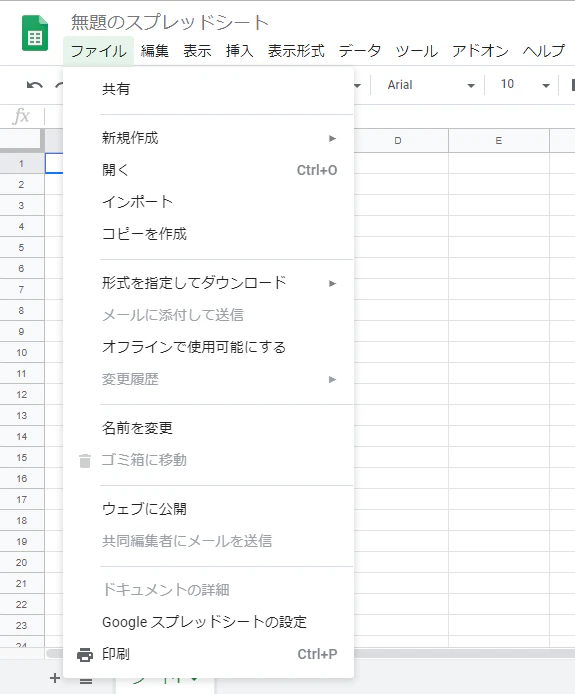Open the font size 10 dropdown
Screen dimensions: 575x694
point(525,85)
